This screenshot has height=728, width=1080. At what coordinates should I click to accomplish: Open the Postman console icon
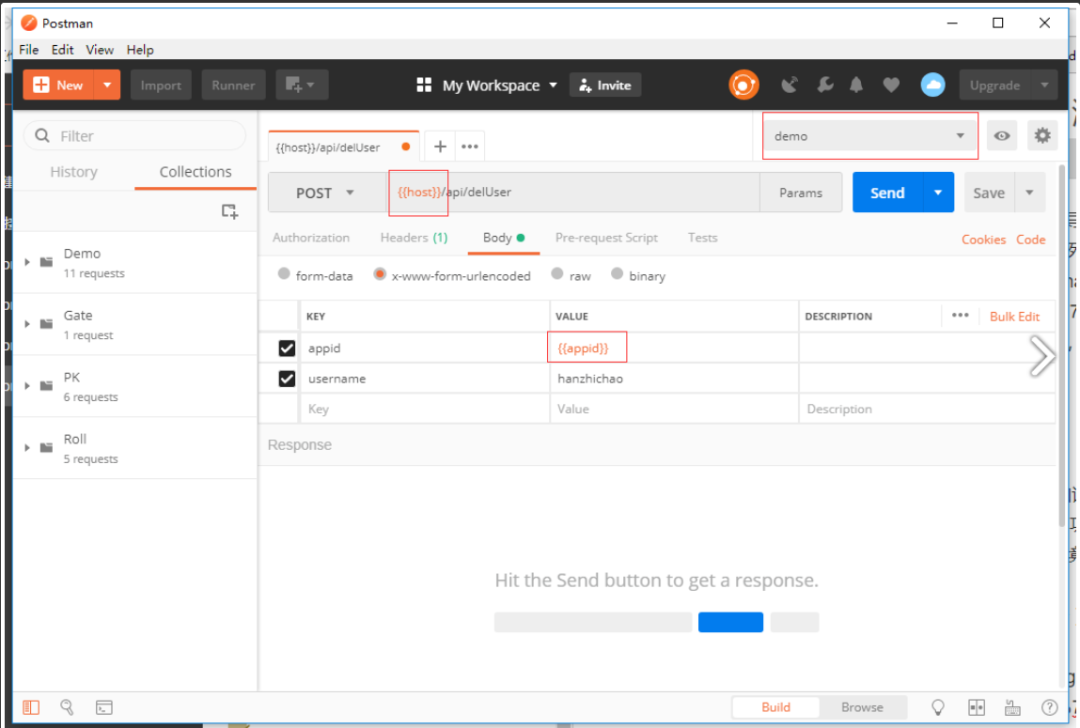point(104,707)
